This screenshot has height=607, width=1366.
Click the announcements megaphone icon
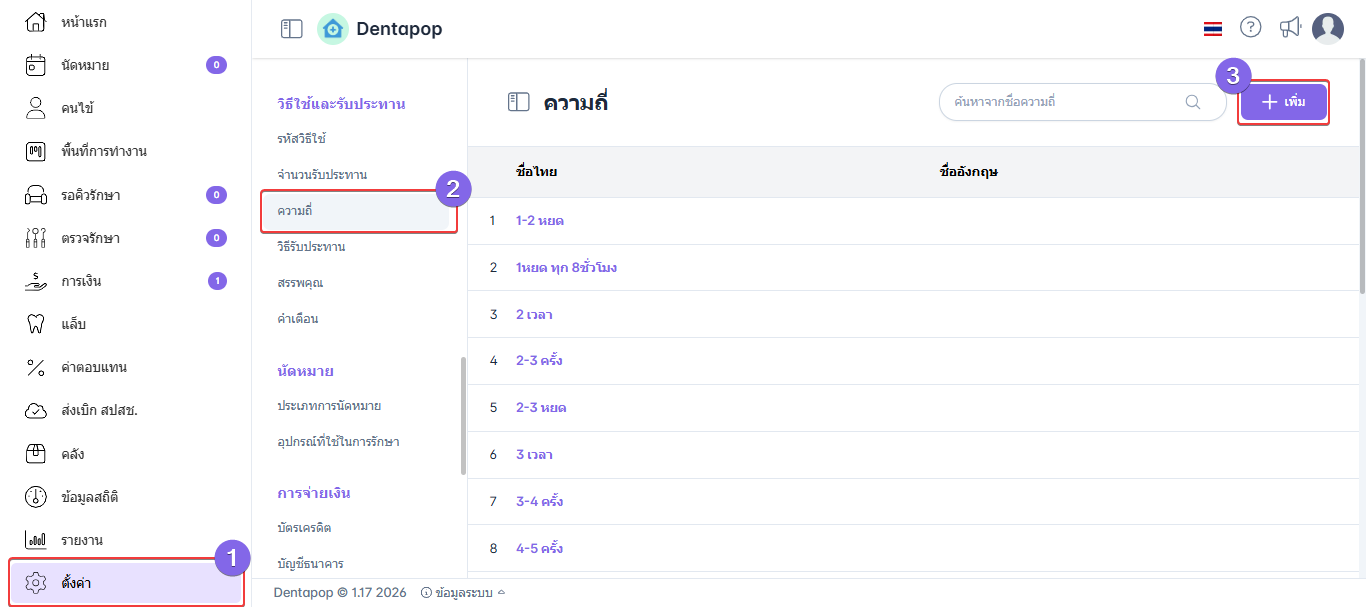tap(1290, 28)
